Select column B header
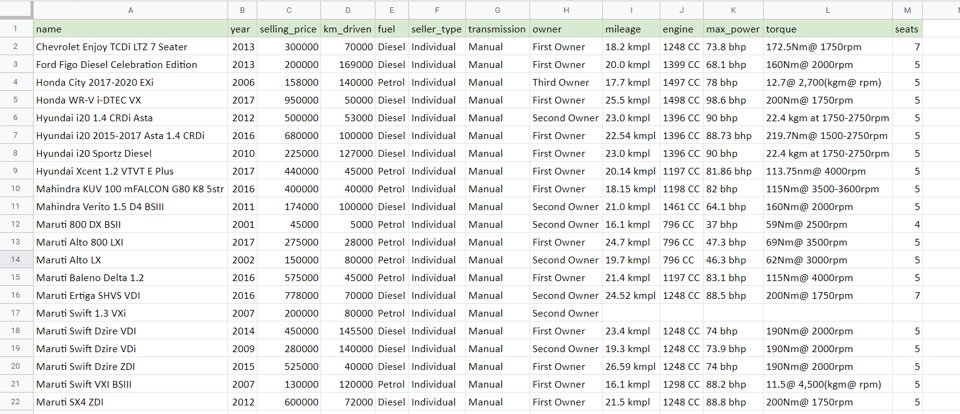 (x=242, y=10)
